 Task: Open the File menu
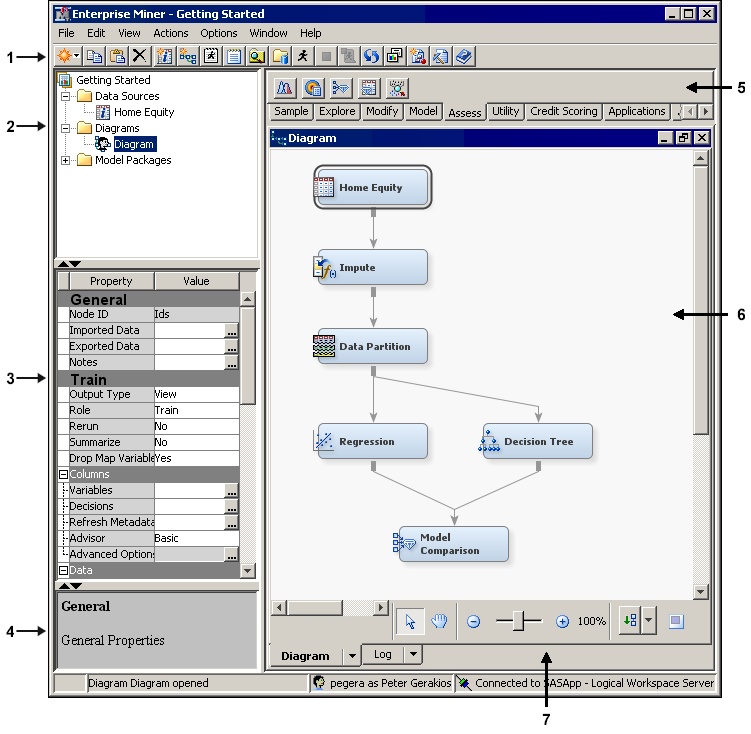click(x=66, y=33)
